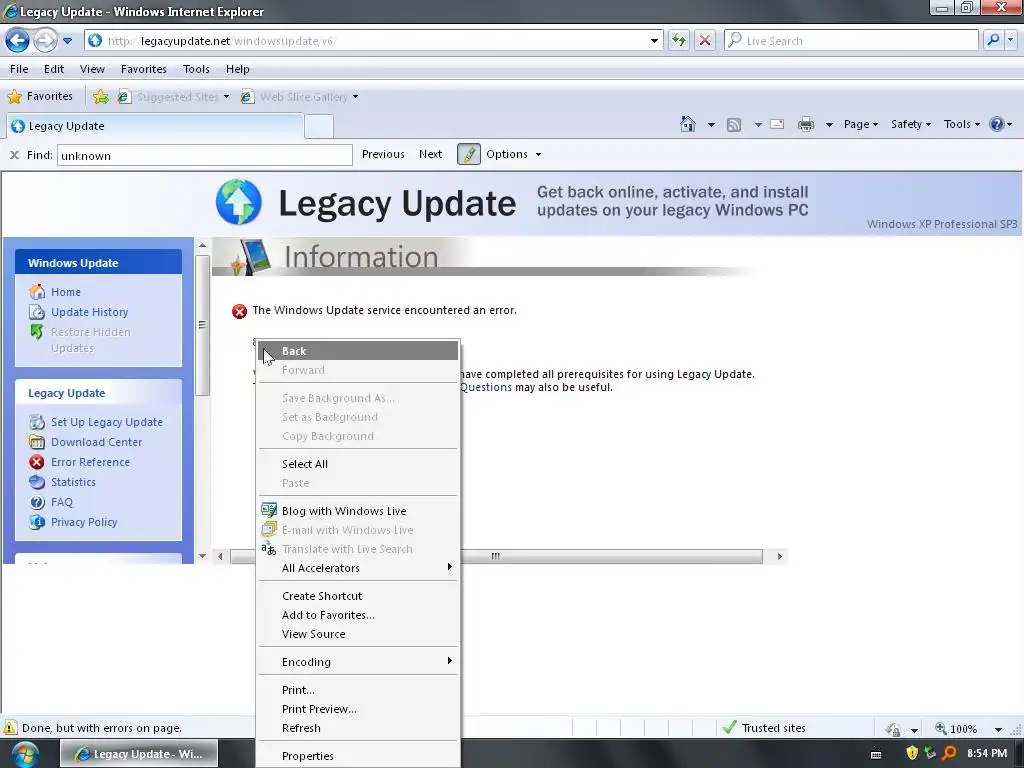The image size is (1024, 768).
Task: Click the Refresh page icon
Action: pyautogui.click(x=679, y=40)
